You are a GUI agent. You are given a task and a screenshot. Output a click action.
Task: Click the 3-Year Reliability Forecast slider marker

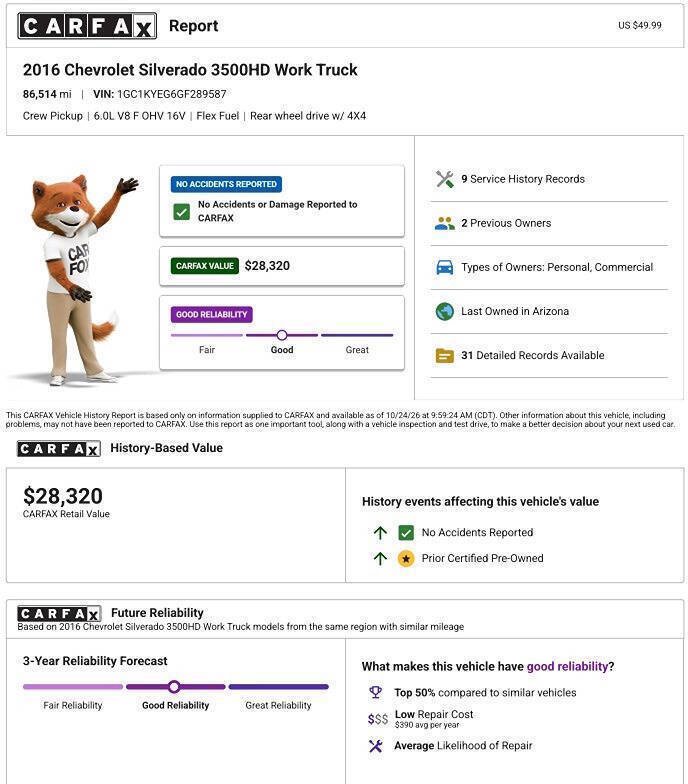(x=174, y=686)
